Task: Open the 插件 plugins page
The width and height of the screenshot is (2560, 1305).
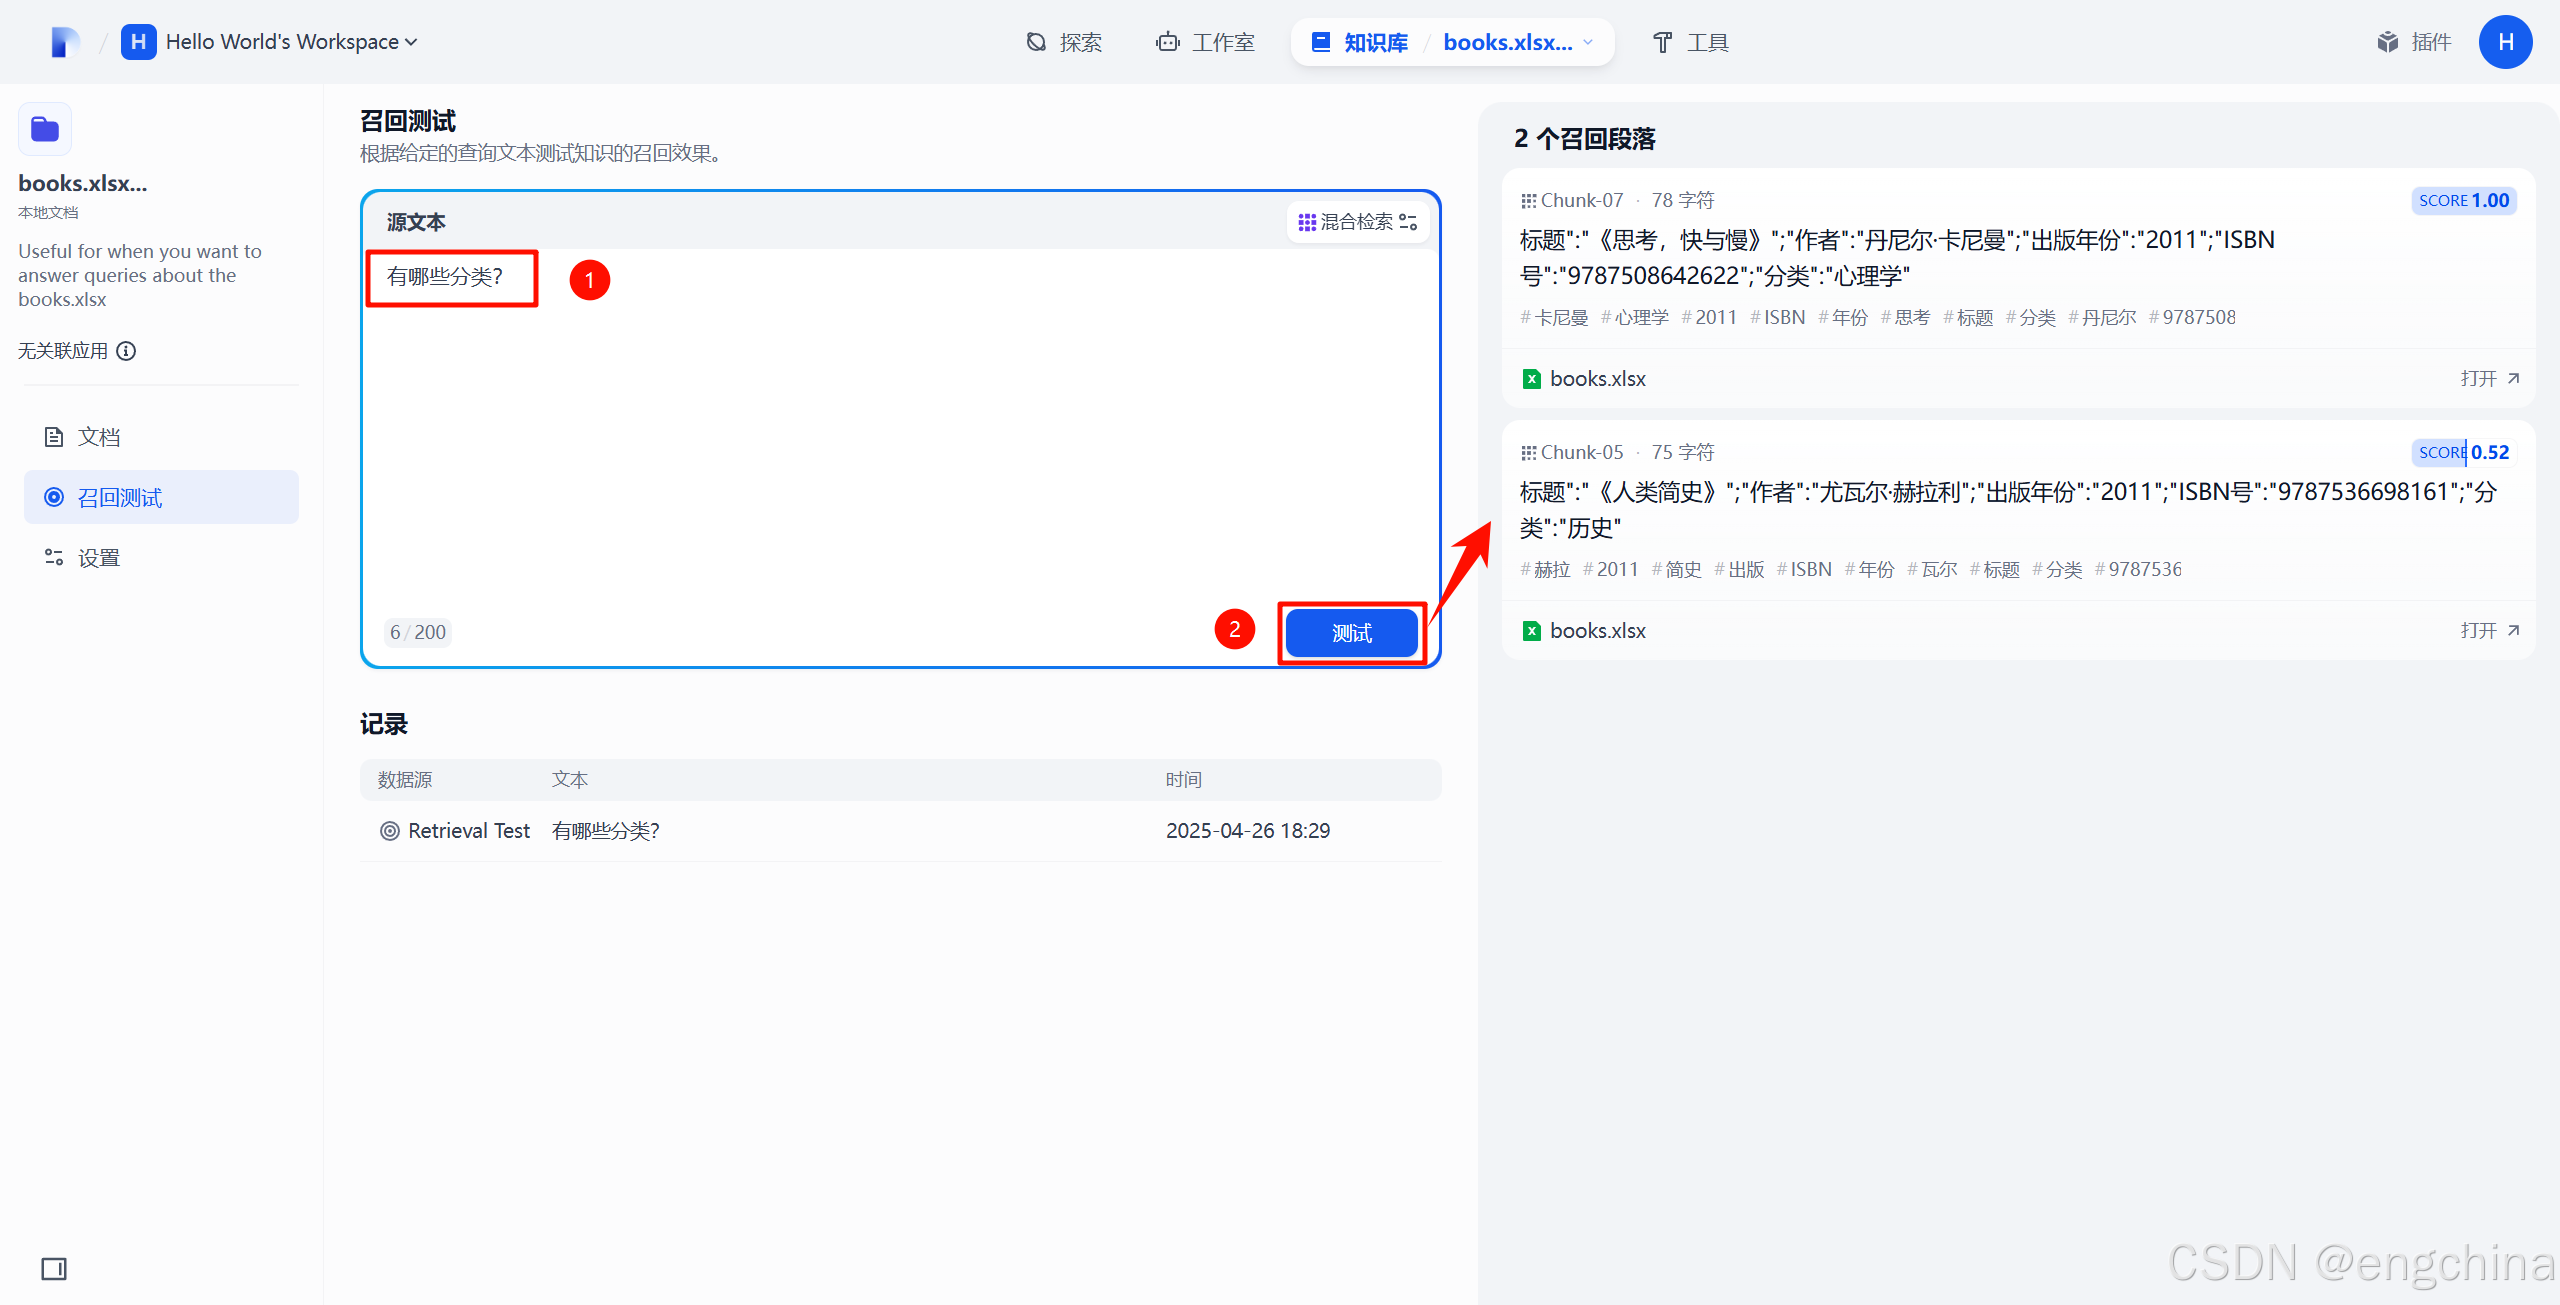Action: 2414,42
